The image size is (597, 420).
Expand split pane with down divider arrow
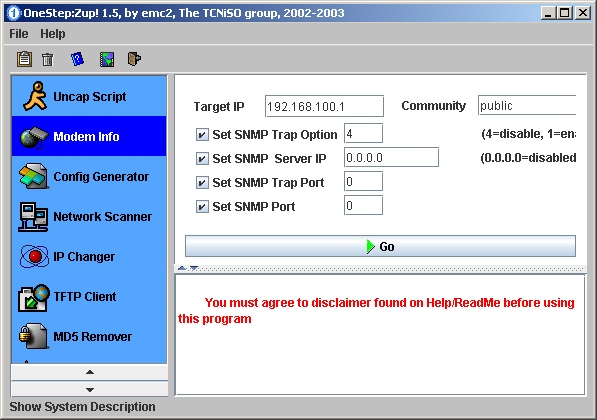pyautogui.click(x=194, y=268)
